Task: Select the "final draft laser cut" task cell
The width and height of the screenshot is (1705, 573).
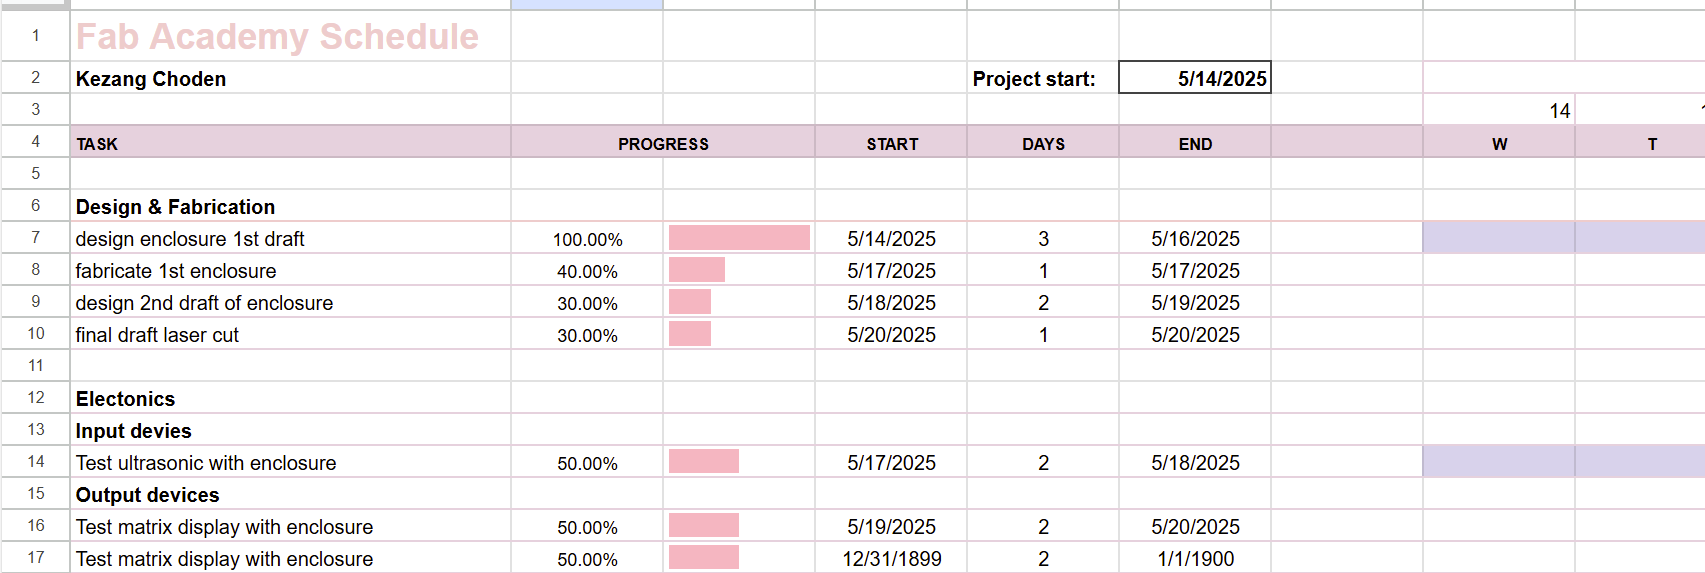Action: click(157, 335)
